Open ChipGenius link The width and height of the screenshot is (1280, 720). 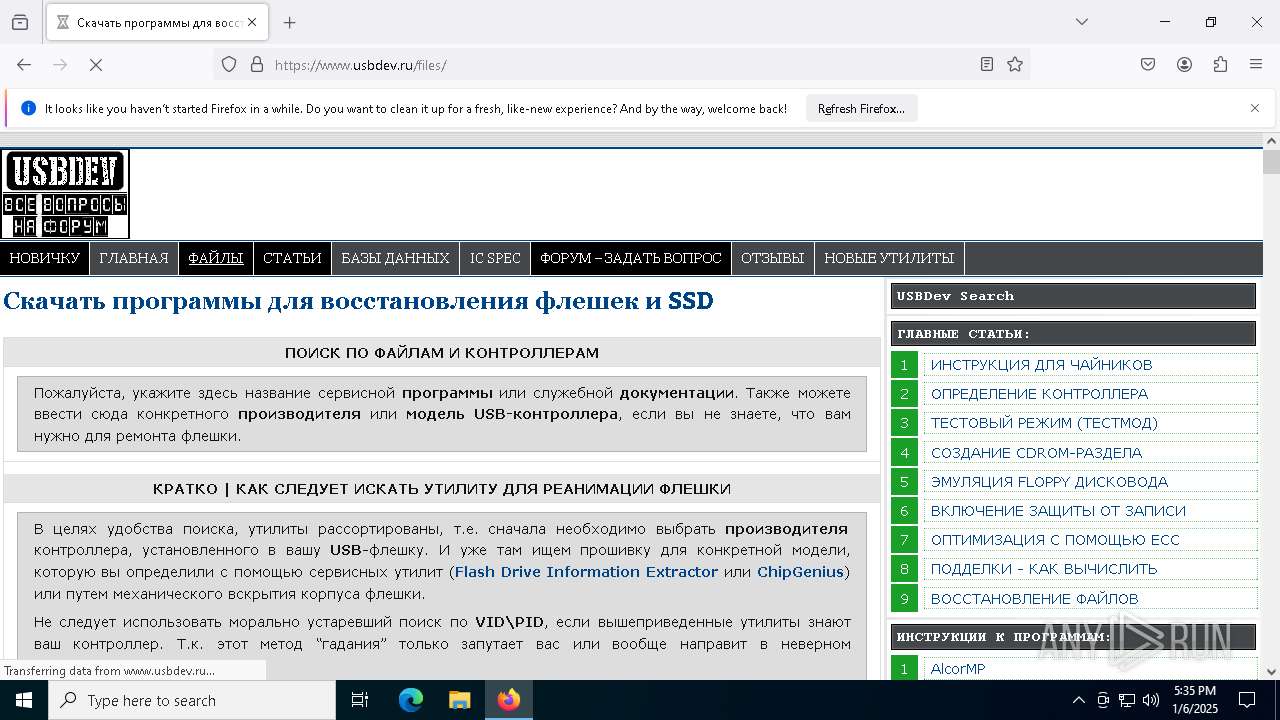(x=800, y=572)
